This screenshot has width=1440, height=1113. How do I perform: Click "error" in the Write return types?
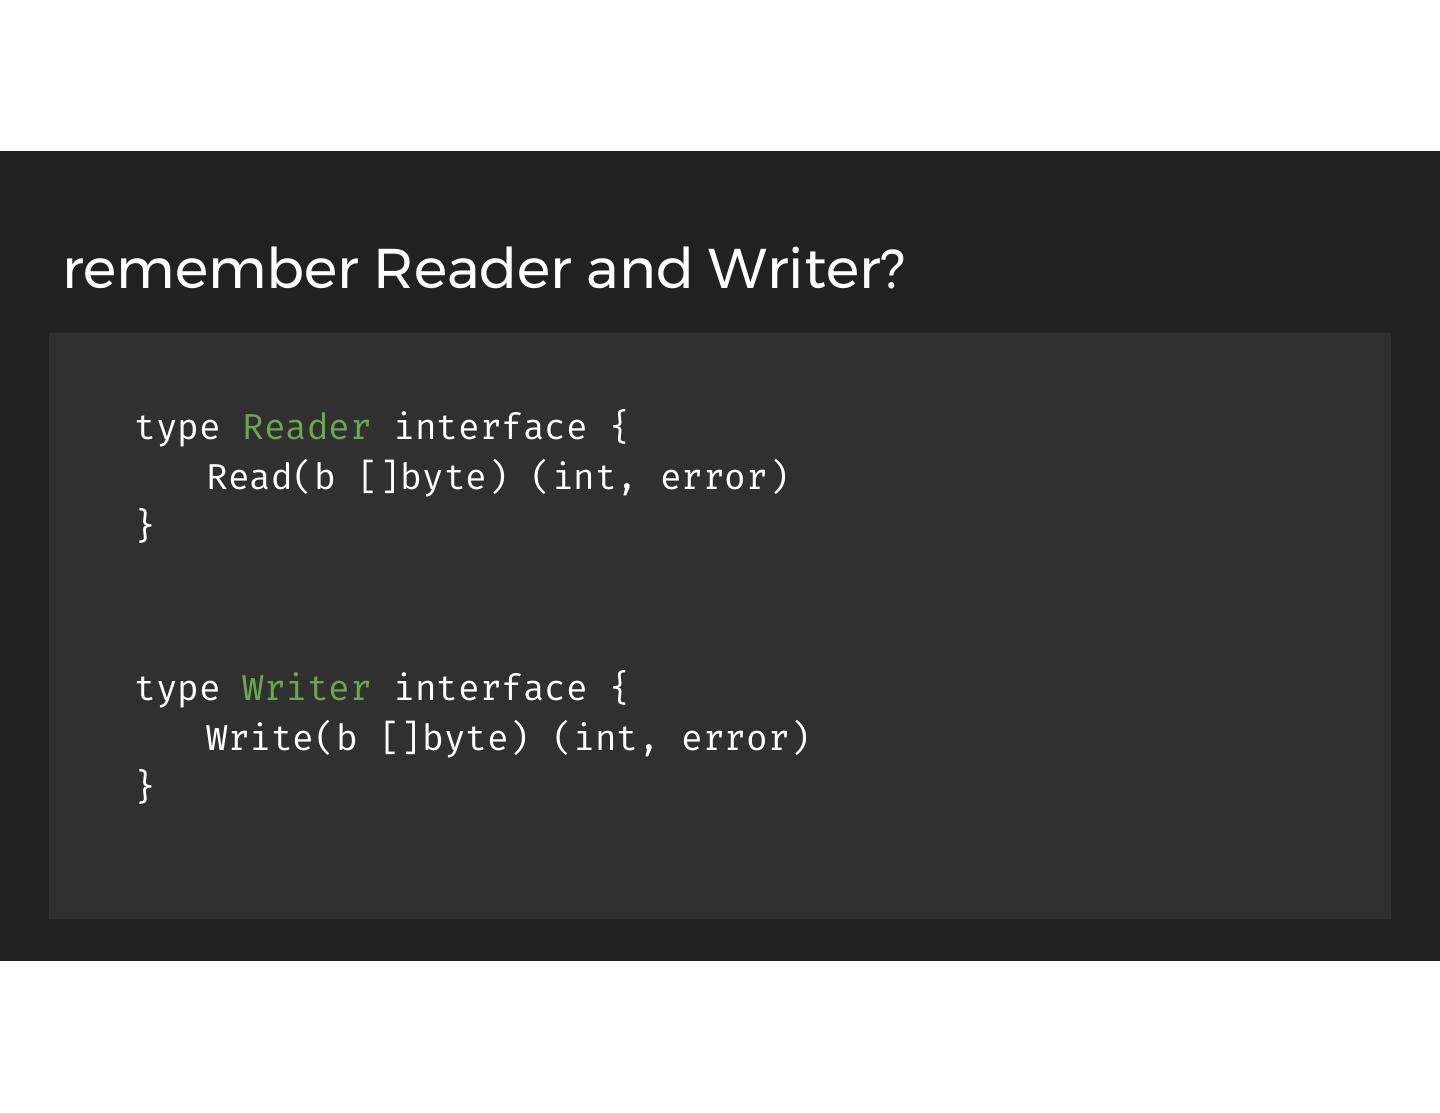[735, 739]
